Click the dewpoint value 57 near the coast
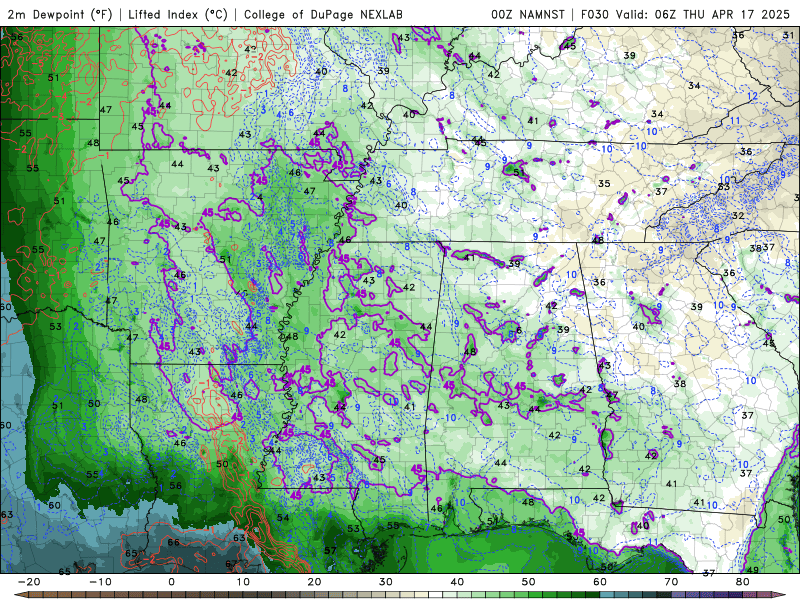The width and height of the screenshot is (800, 600). (331, 550)
